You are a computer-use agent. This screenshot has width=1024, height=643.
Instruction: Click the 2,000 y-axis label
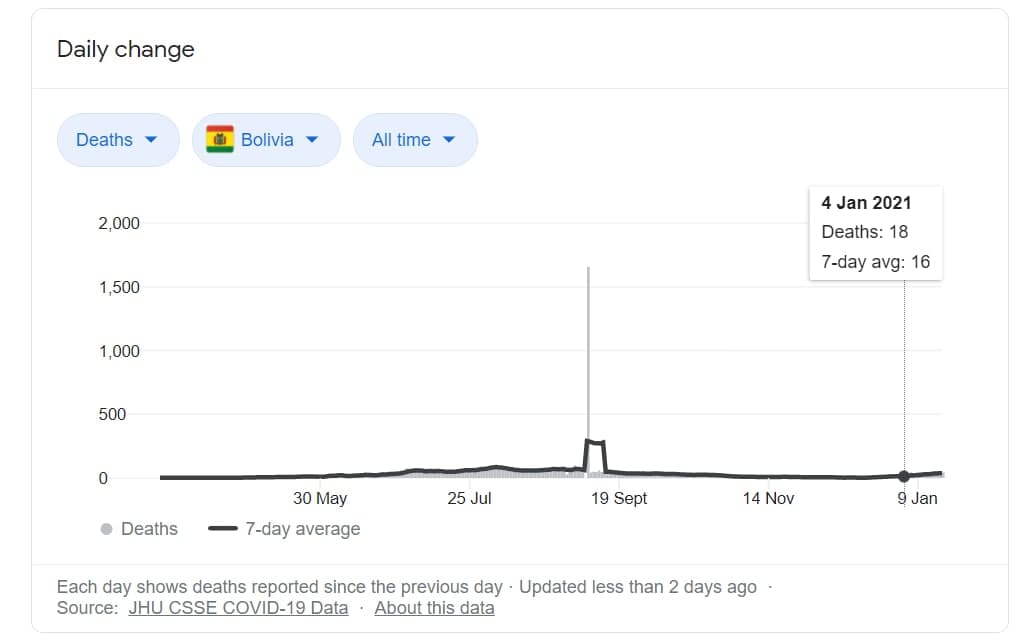click(118, 223)
